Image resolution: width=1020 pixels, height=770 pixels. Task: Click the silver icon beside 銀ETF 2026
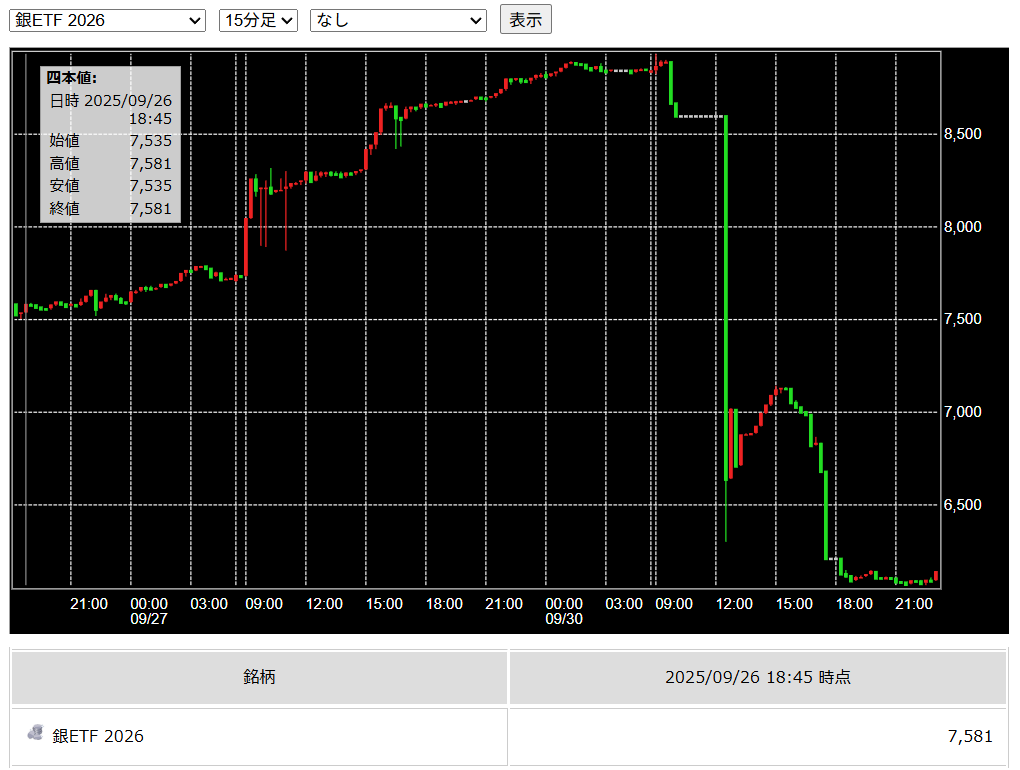tap(36, 733)
